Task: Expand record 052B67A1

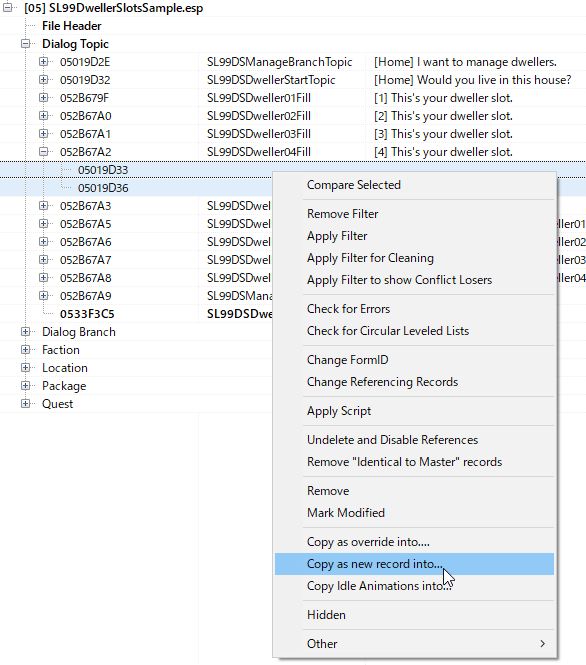Action: (43, 134)
